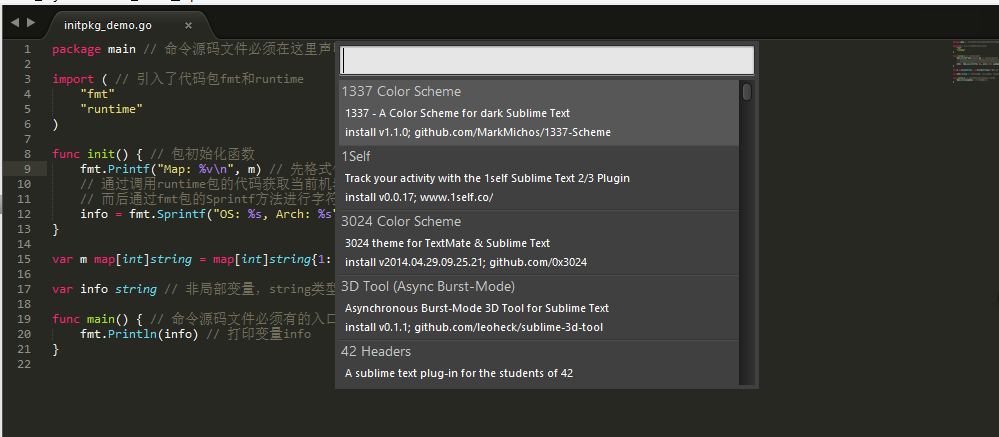Focus the package search input box
The image size is (999, 437).
(545, 61)
